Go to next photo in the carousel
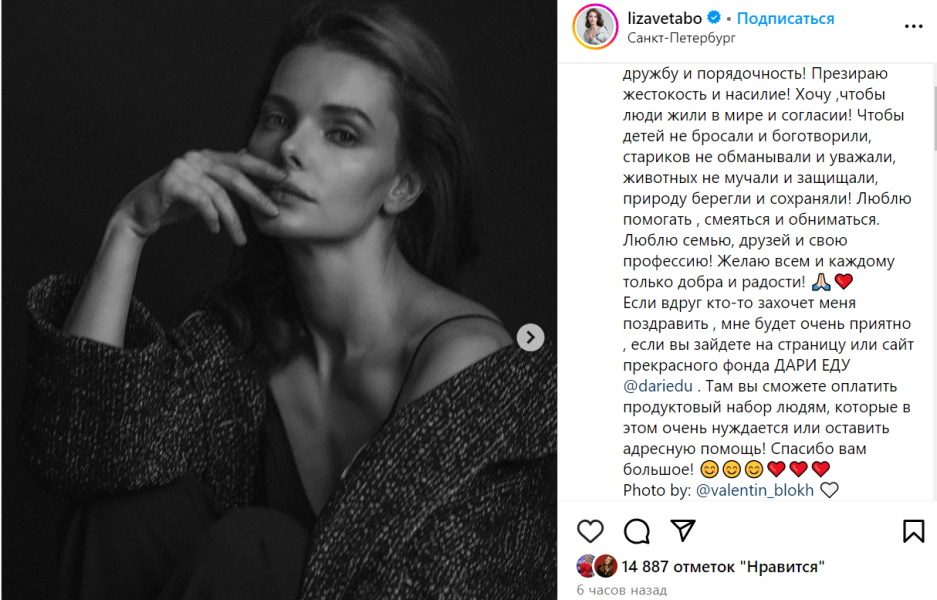The image size is (937, 600). coord(530,337)
